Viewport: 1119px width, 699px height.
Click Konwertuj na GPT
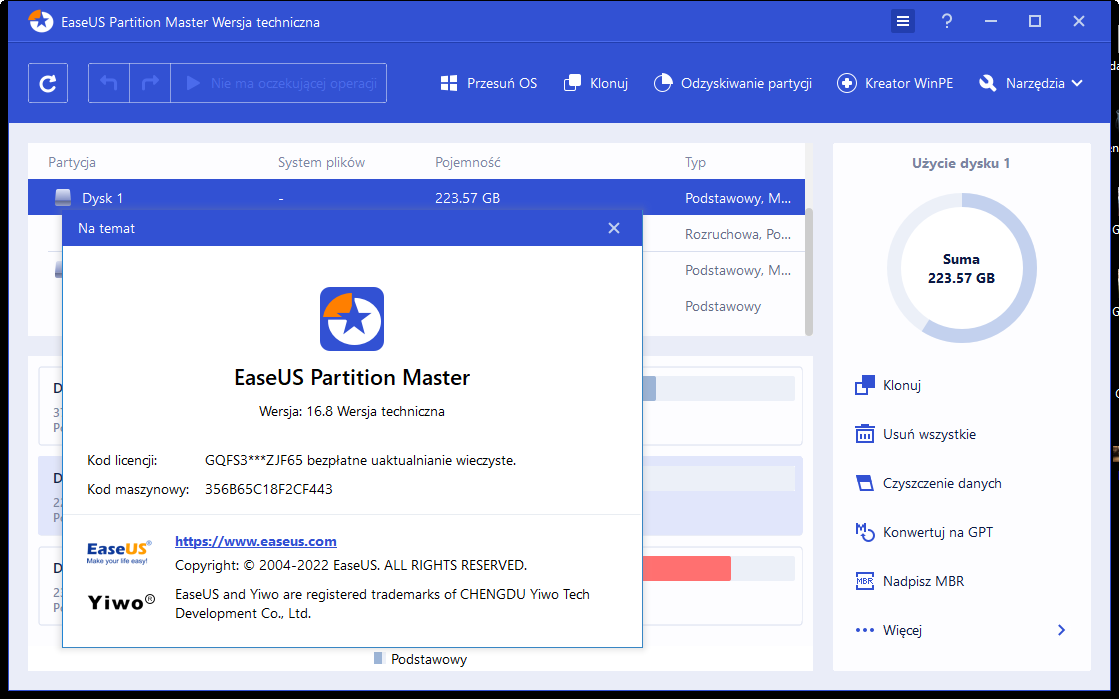click(924, 533)
